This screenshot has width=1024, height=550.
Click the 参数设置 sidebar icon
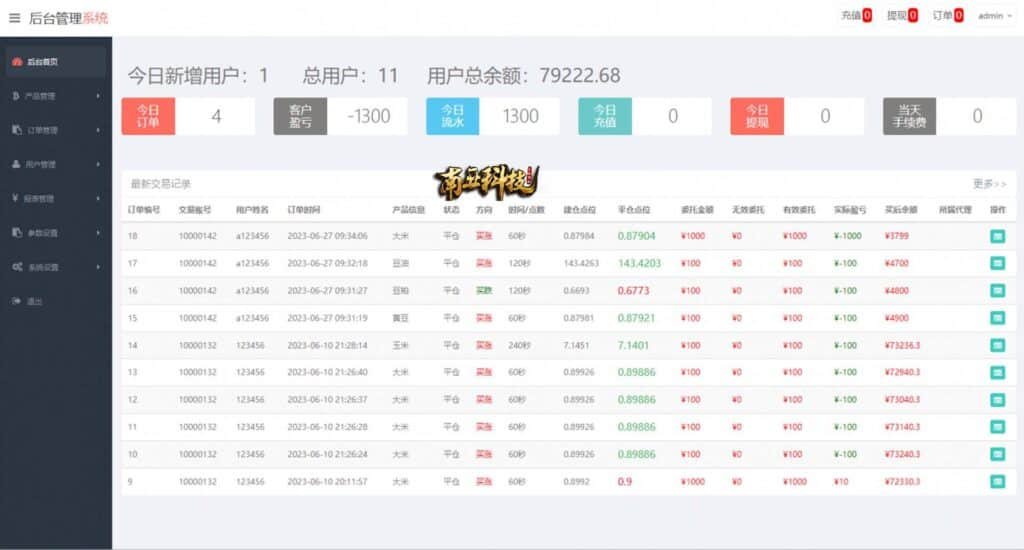coord(17,233)
